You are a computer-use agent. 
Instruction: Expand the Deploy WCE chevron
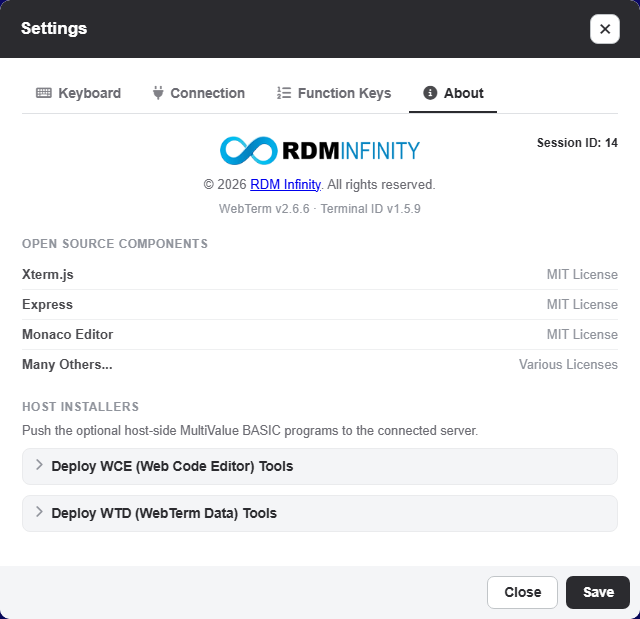click(x=39, y=465)
